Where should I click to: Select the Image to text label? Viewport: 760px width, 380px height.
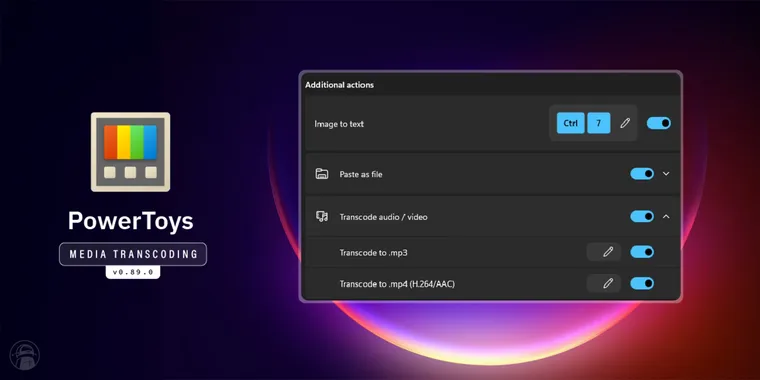339,124
